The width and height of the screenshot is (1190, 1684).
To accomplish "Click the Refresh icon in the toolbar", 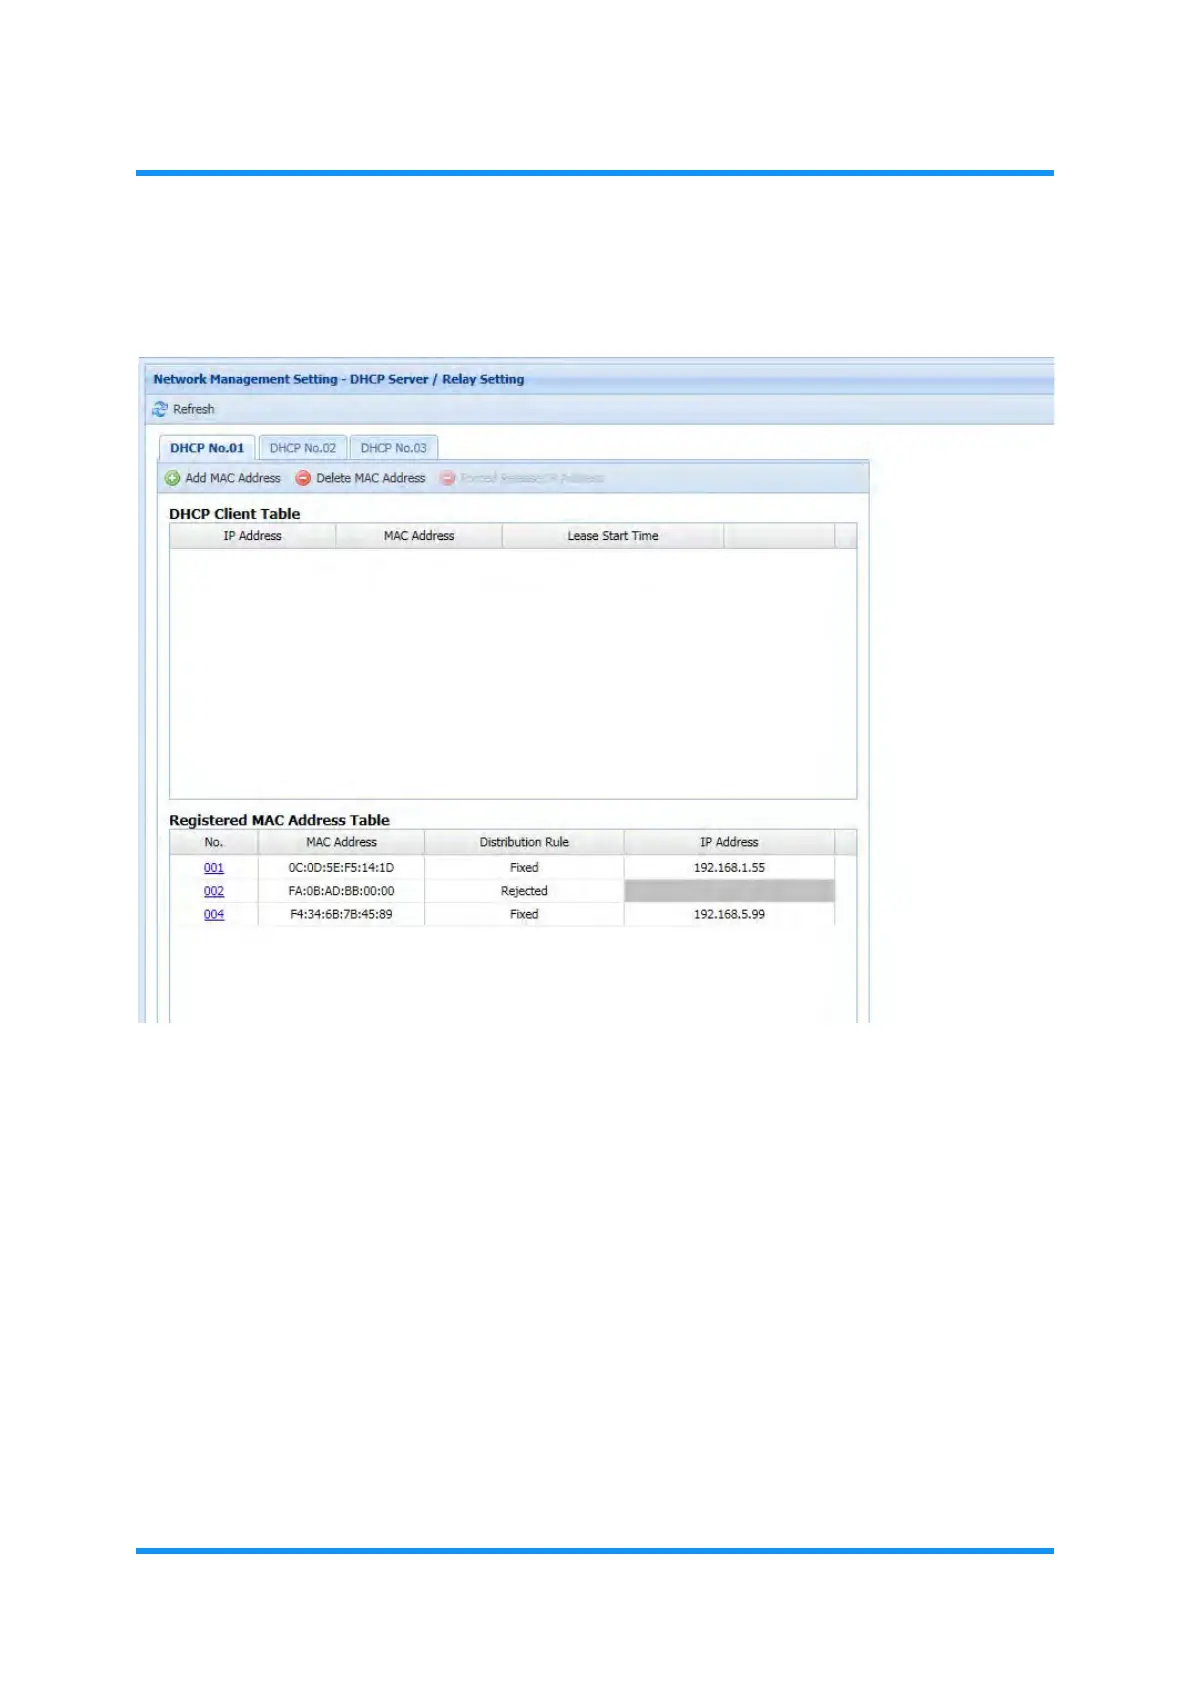I will click(x=160, y=409).
